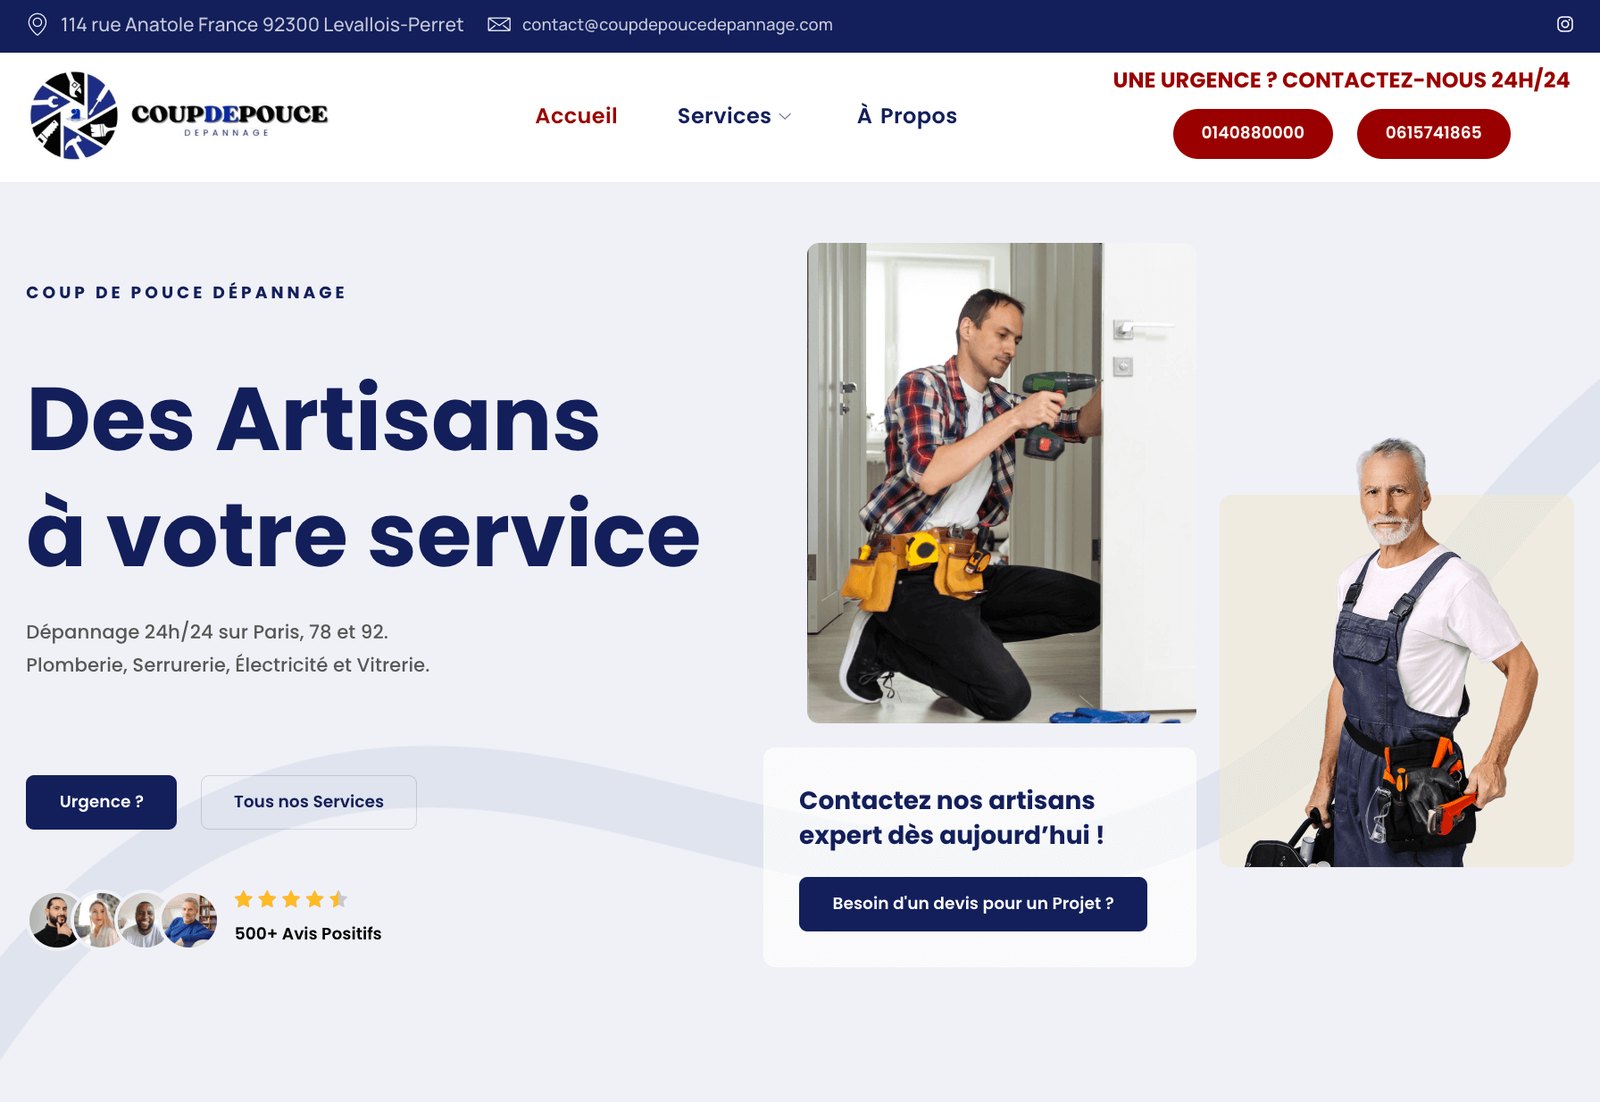Click the Urgence ? button

point(101,802)
